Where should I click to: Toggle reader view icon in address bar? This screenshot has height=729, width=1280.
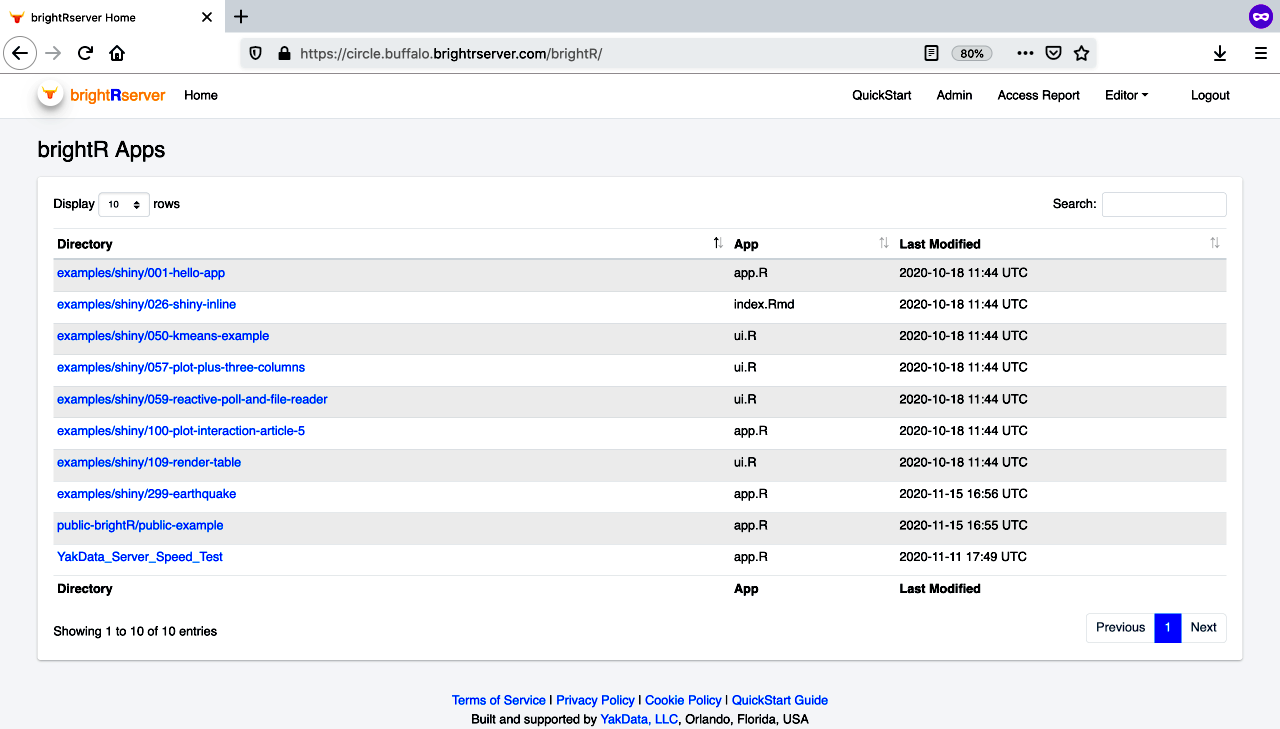(931, 54)
